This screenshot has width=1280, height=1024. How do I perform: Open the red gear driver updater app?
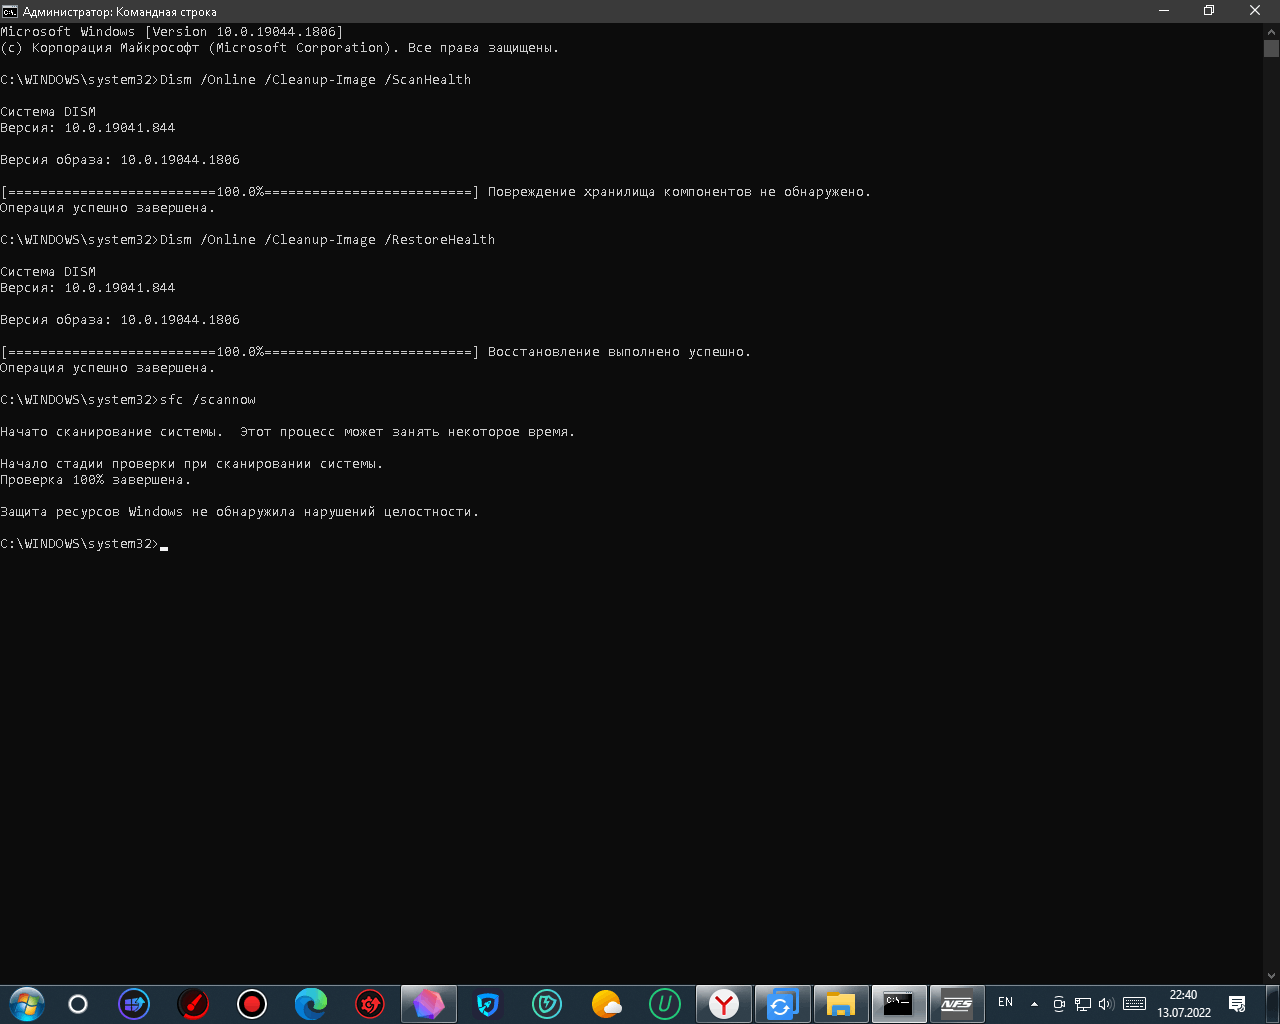pos(370,1004)
